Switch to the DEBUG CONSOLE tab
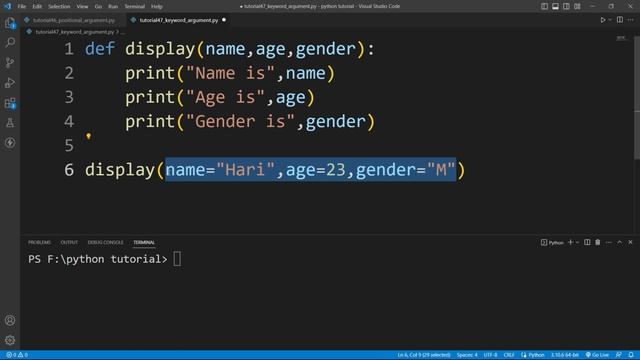The image size is (640, 360). 105,242
